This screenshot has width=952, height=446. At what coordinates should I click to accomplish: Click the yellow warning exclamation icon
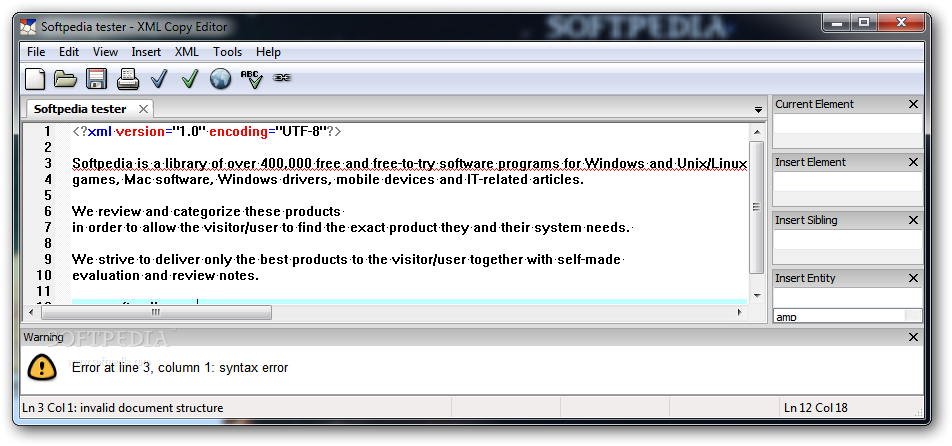[x=42, y=367]
